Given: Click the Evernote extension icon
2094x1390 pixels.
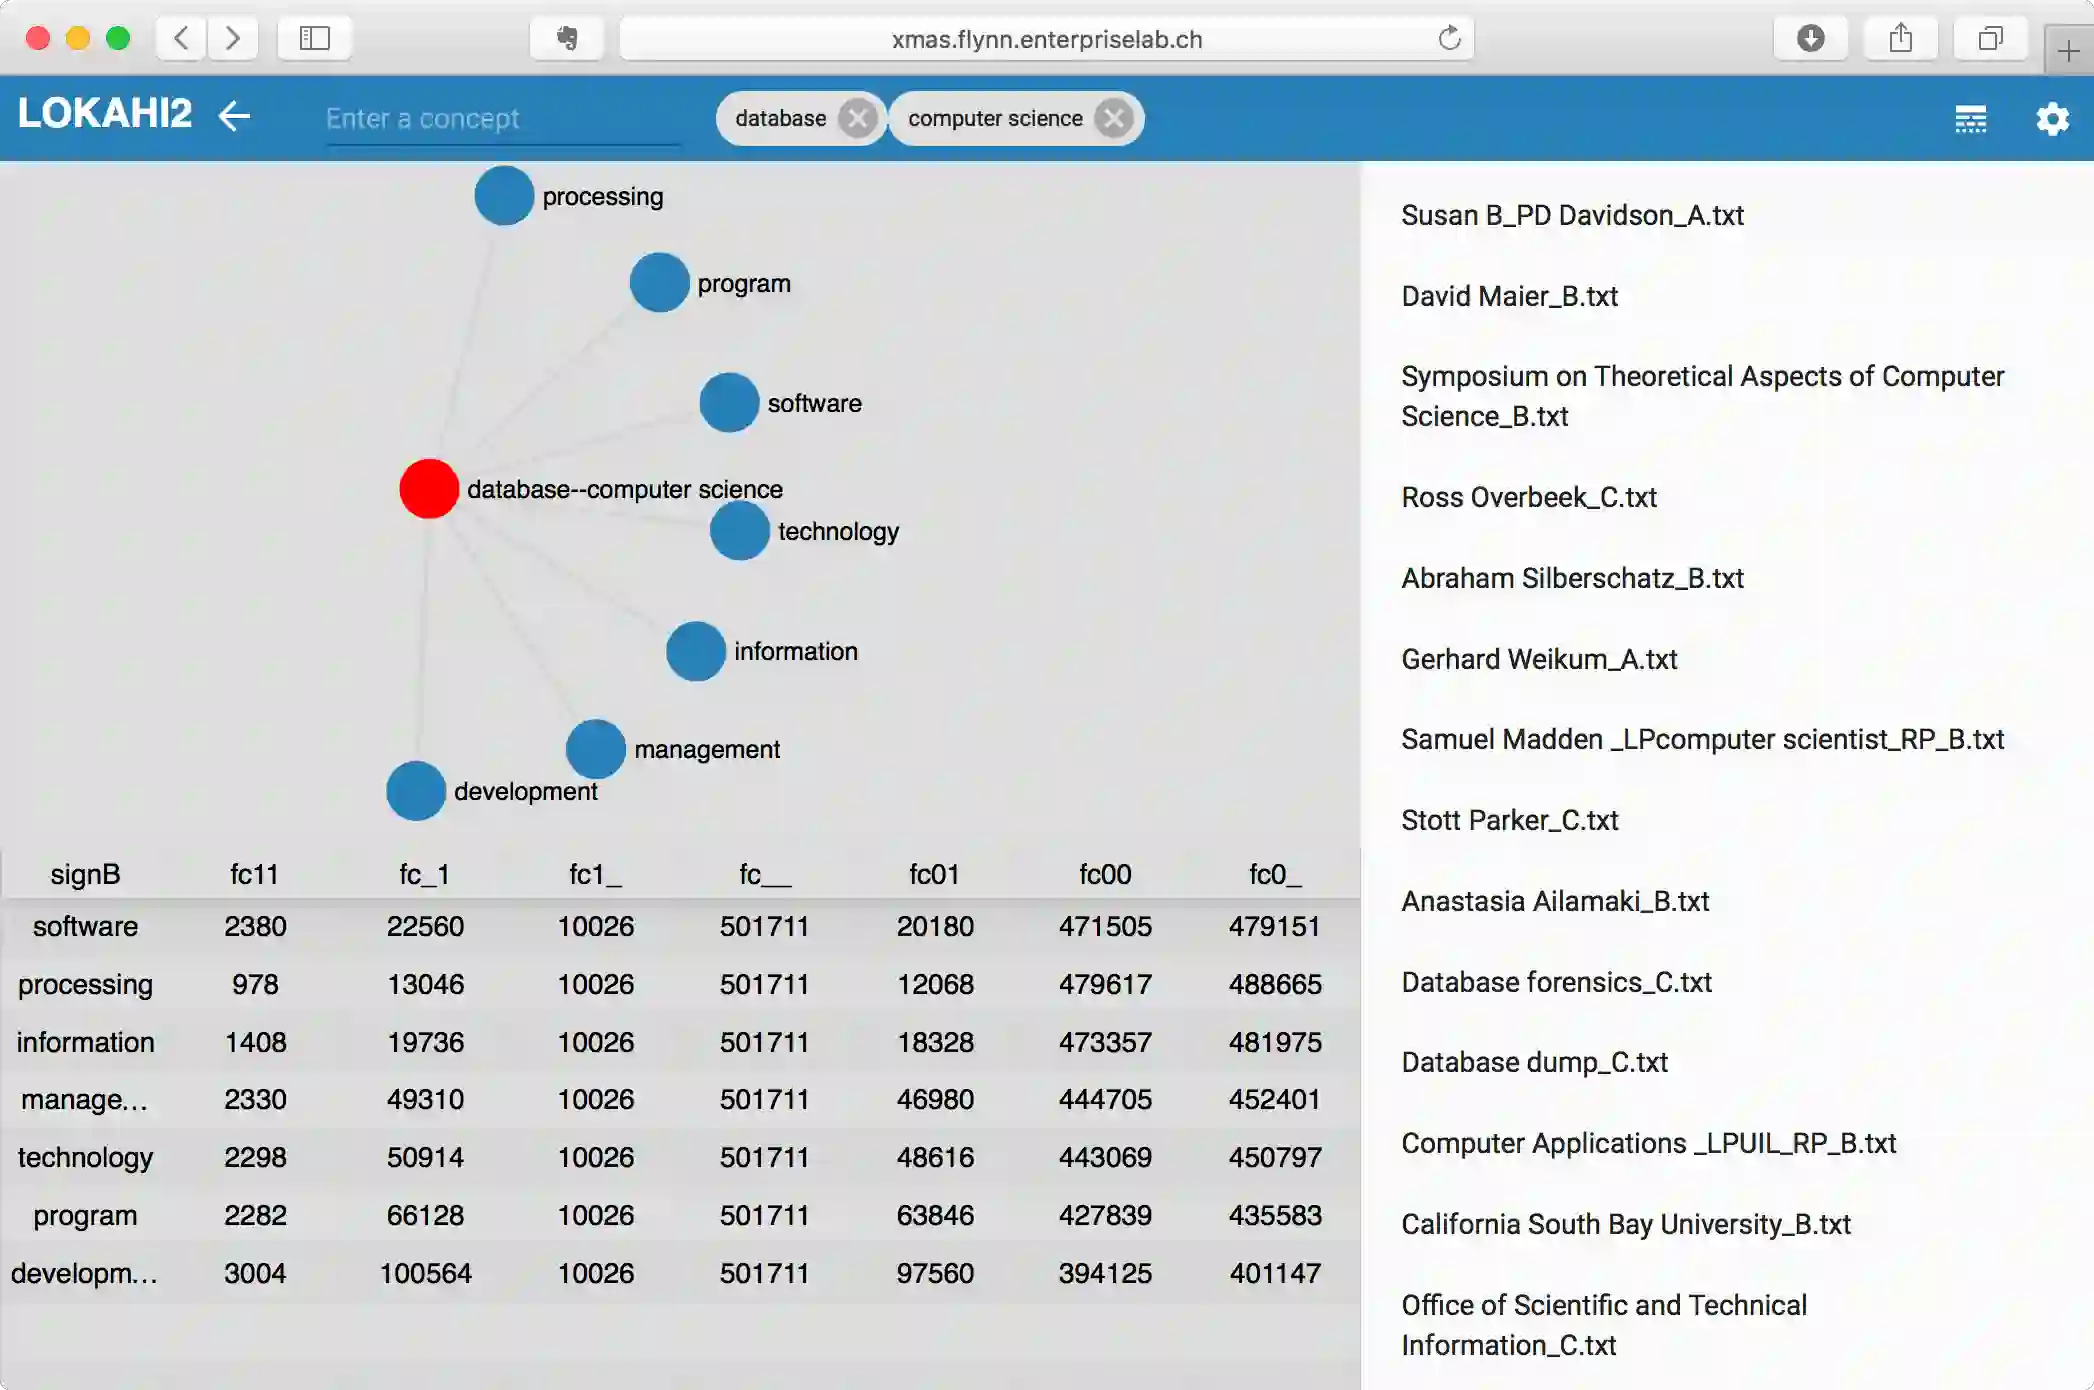Looking at the screenshot, I should [567, 39].
